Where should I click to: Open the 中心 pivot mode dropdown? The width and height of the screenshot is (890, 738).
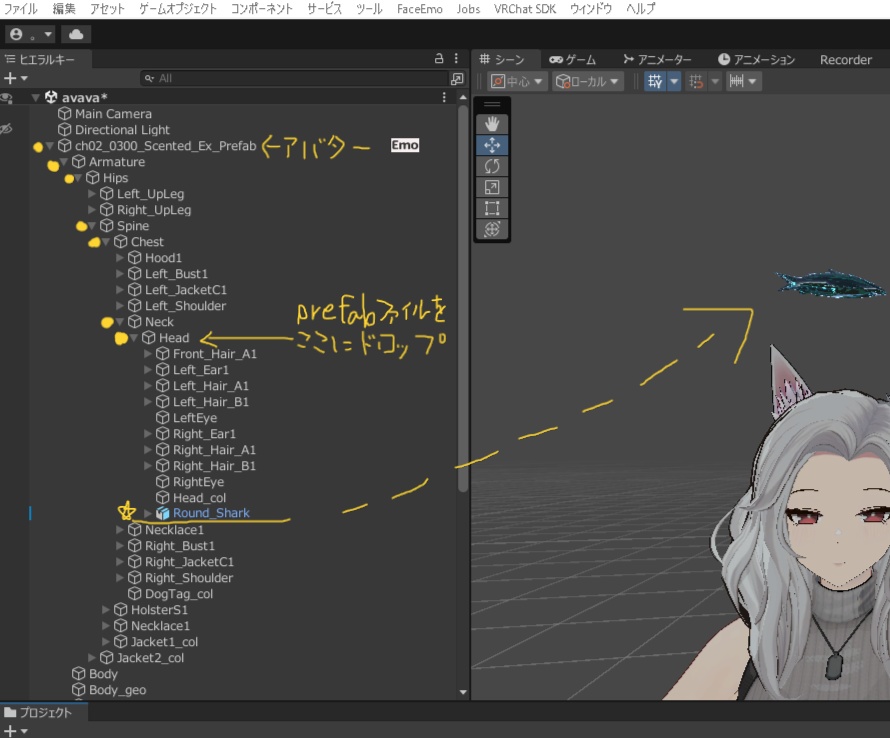517,81
